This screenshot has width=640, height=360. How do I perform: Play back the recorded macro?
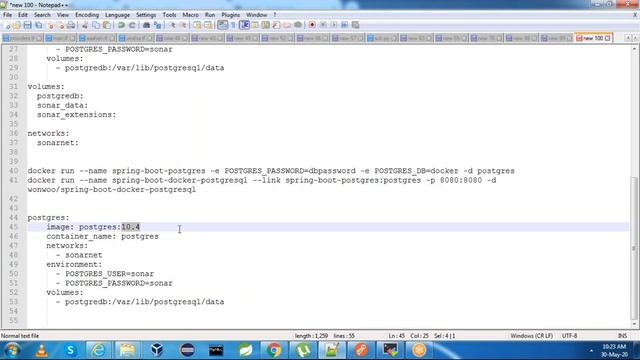pos(334,25)
